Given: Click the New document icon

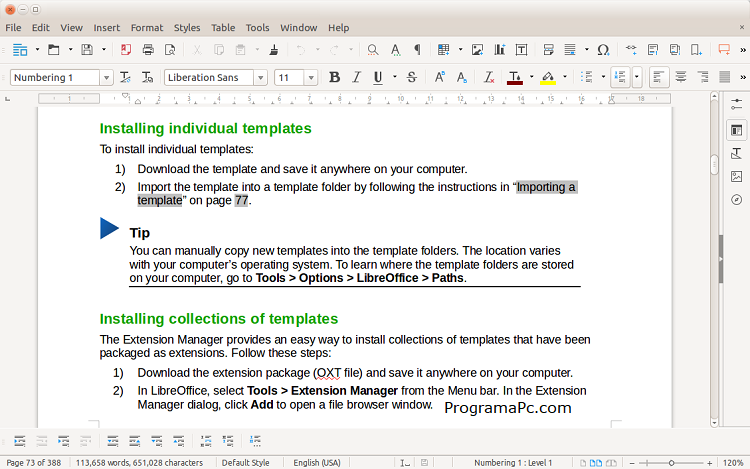Looking at the screenshot, I should tap(20, 50).
